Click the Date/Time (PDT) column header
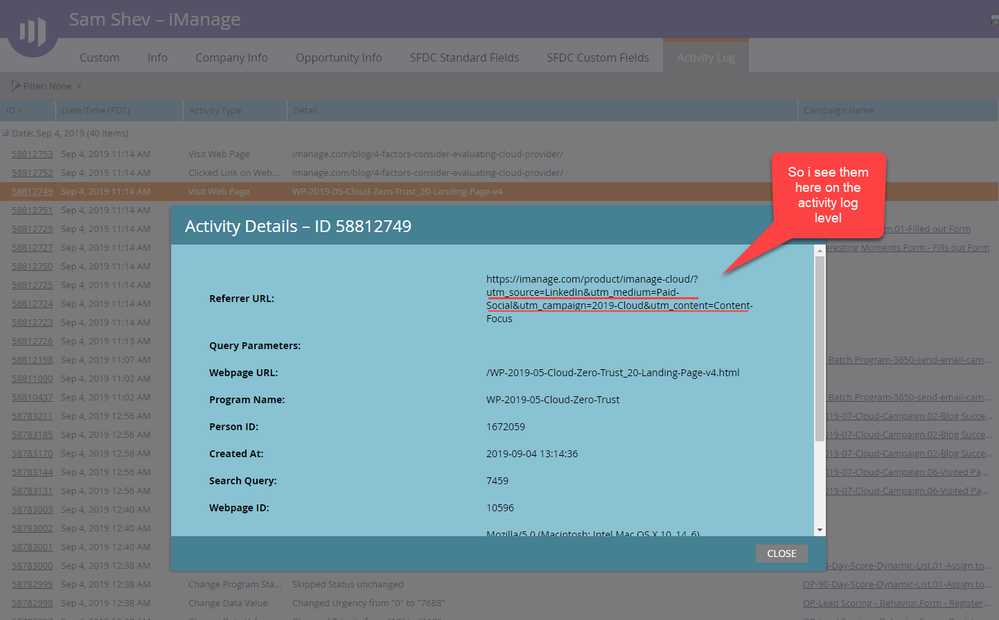Image resolution: width=999 pixels, height=620 pixels. [95, 110]
